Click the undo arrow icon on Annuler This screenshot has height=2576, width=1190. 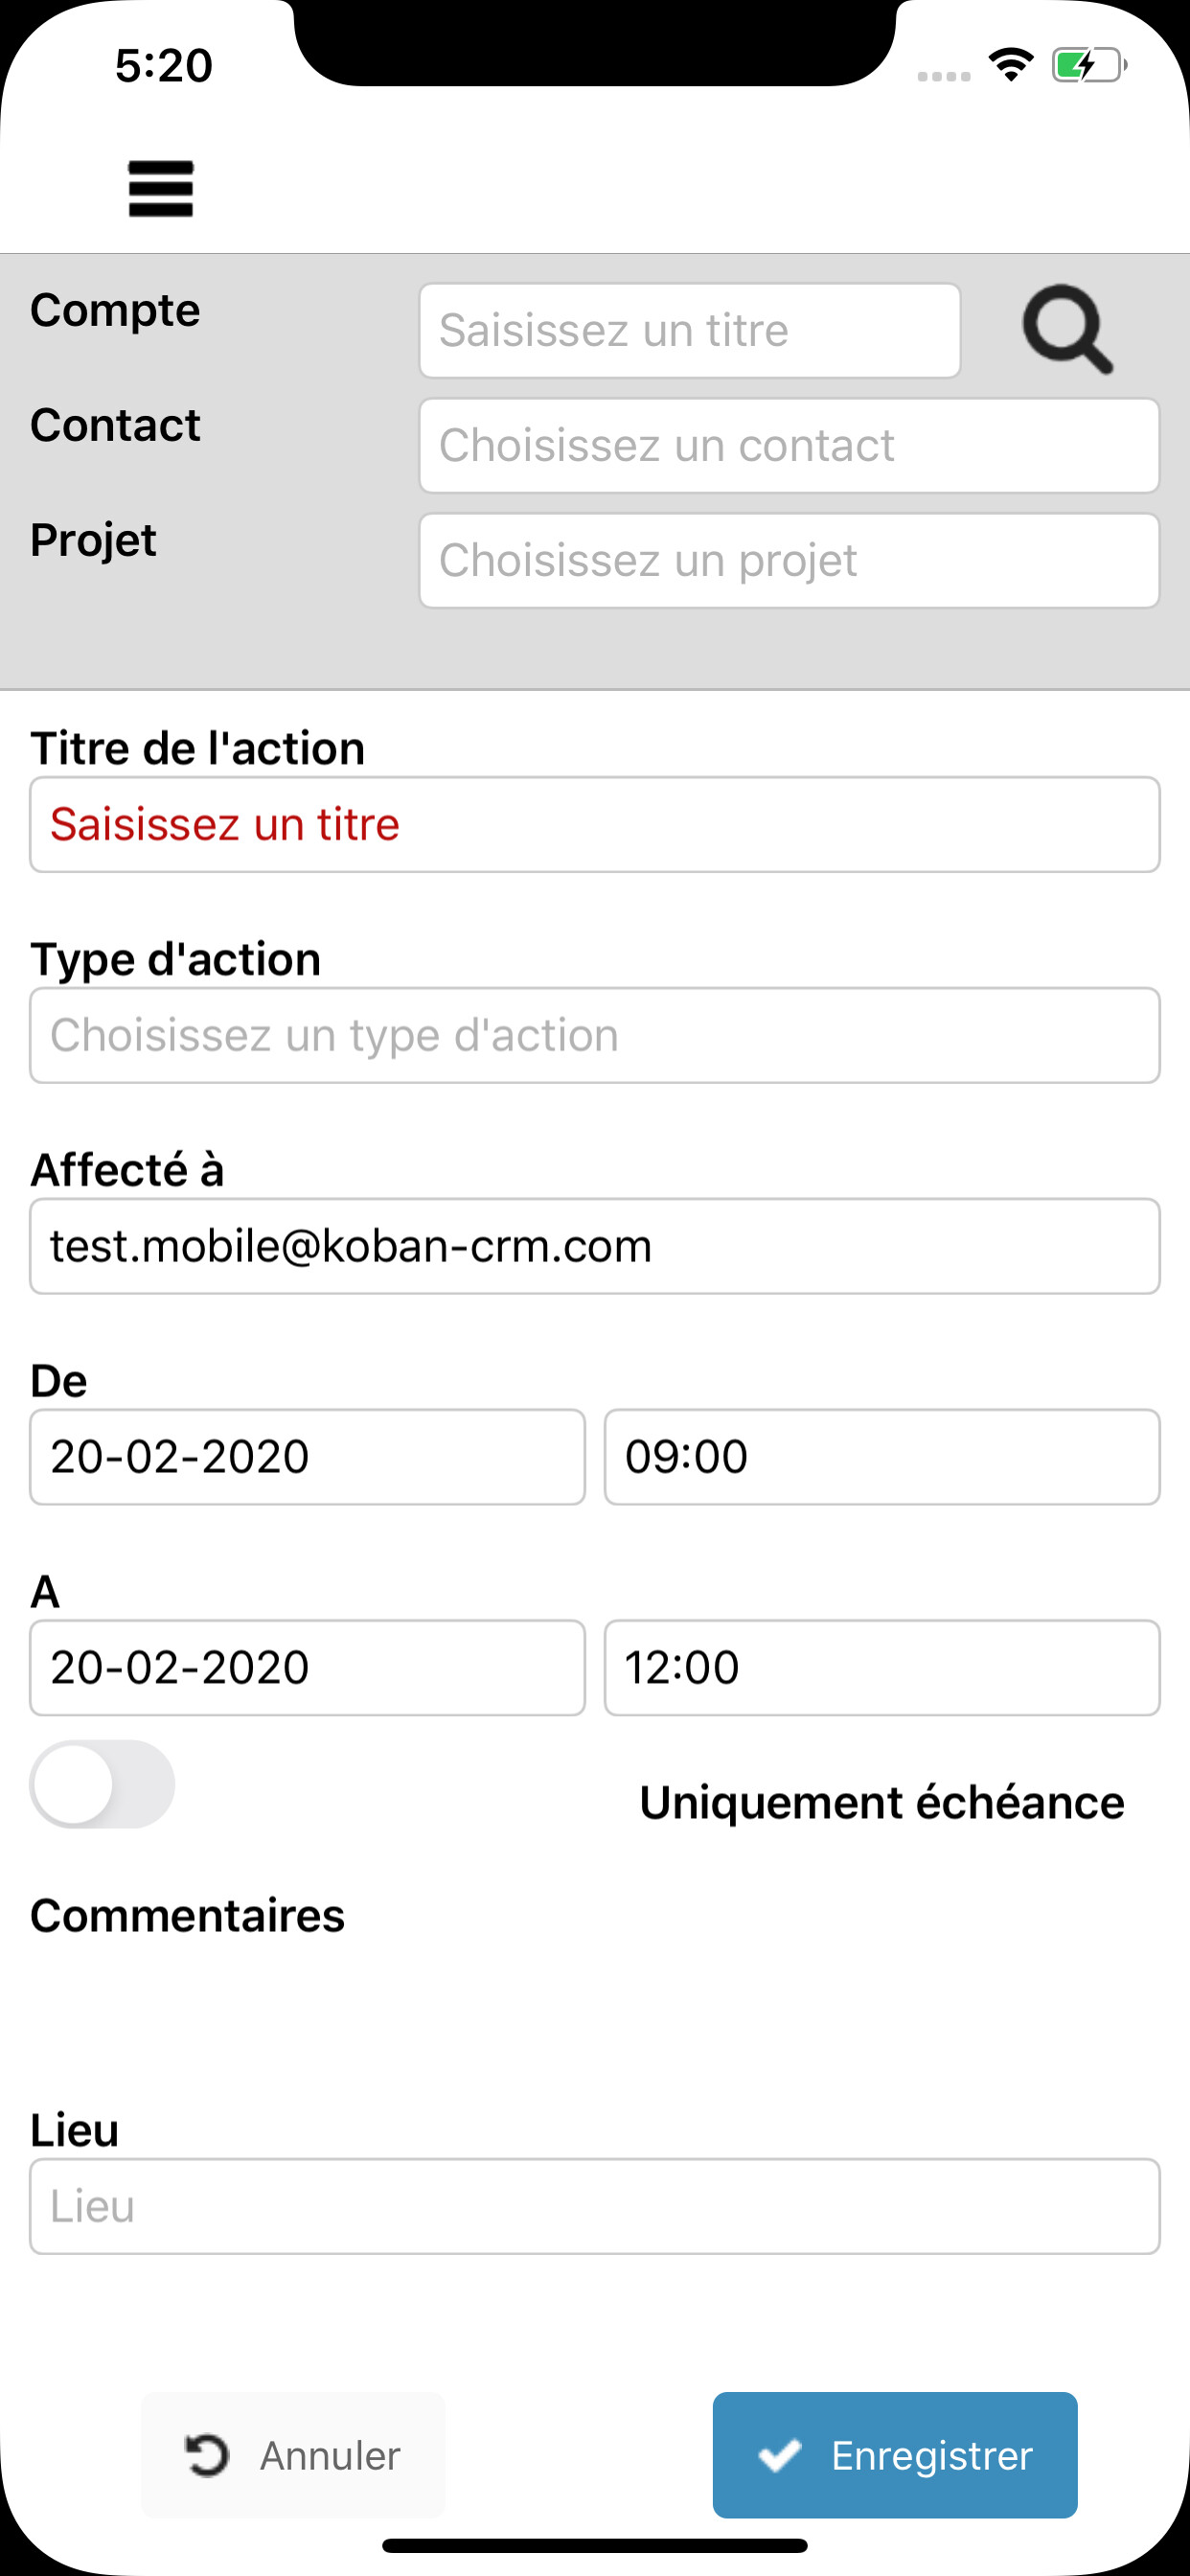(x=207, y=2455)
